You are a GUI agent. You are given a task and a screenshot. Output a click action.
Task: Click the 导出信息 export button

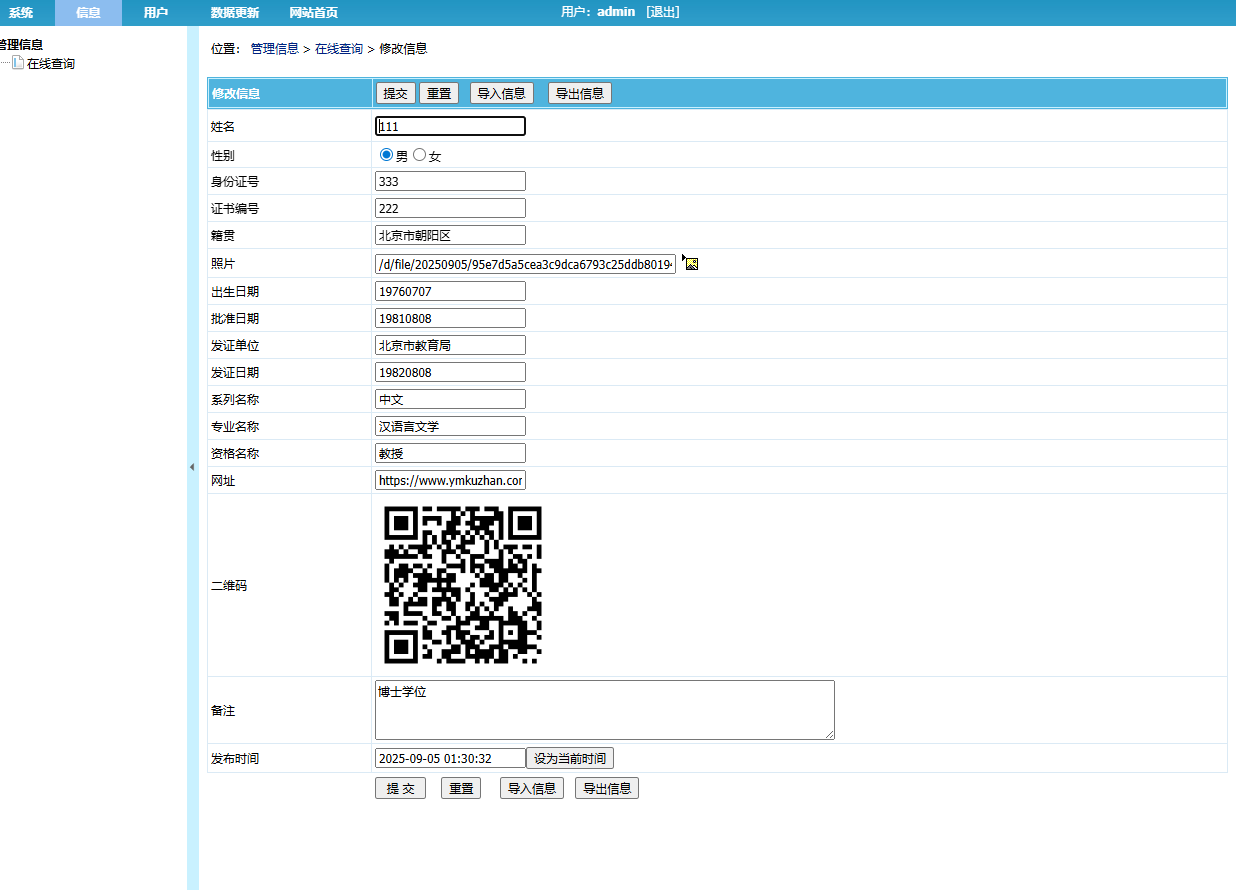pos(579,92)
